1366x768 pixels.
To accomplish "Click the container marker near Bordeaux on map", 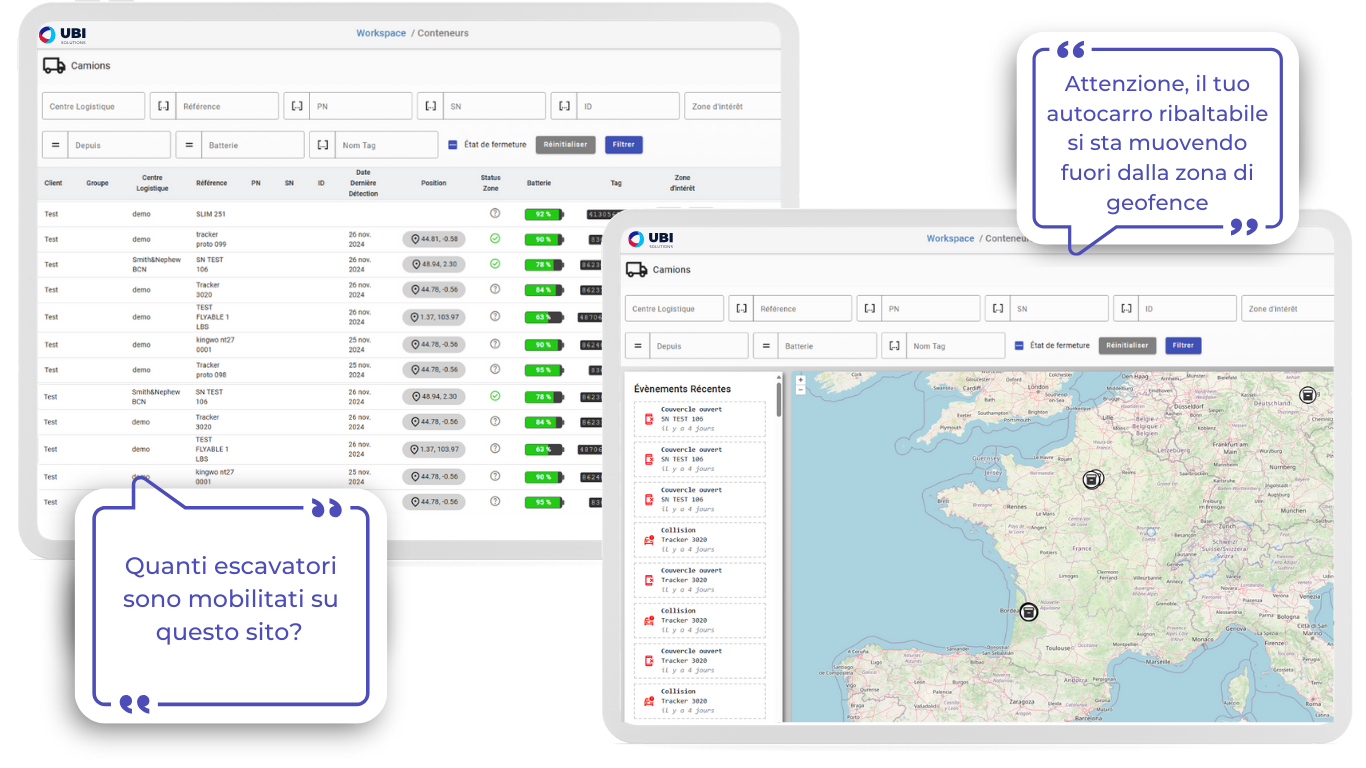I will 1029,612.
